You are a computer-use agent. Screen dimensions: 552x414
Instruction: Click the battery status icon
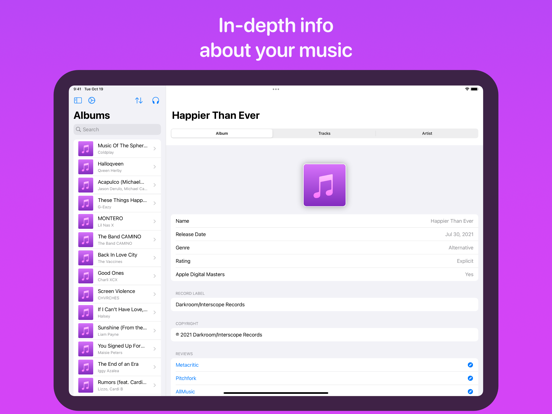coord(474,89)
